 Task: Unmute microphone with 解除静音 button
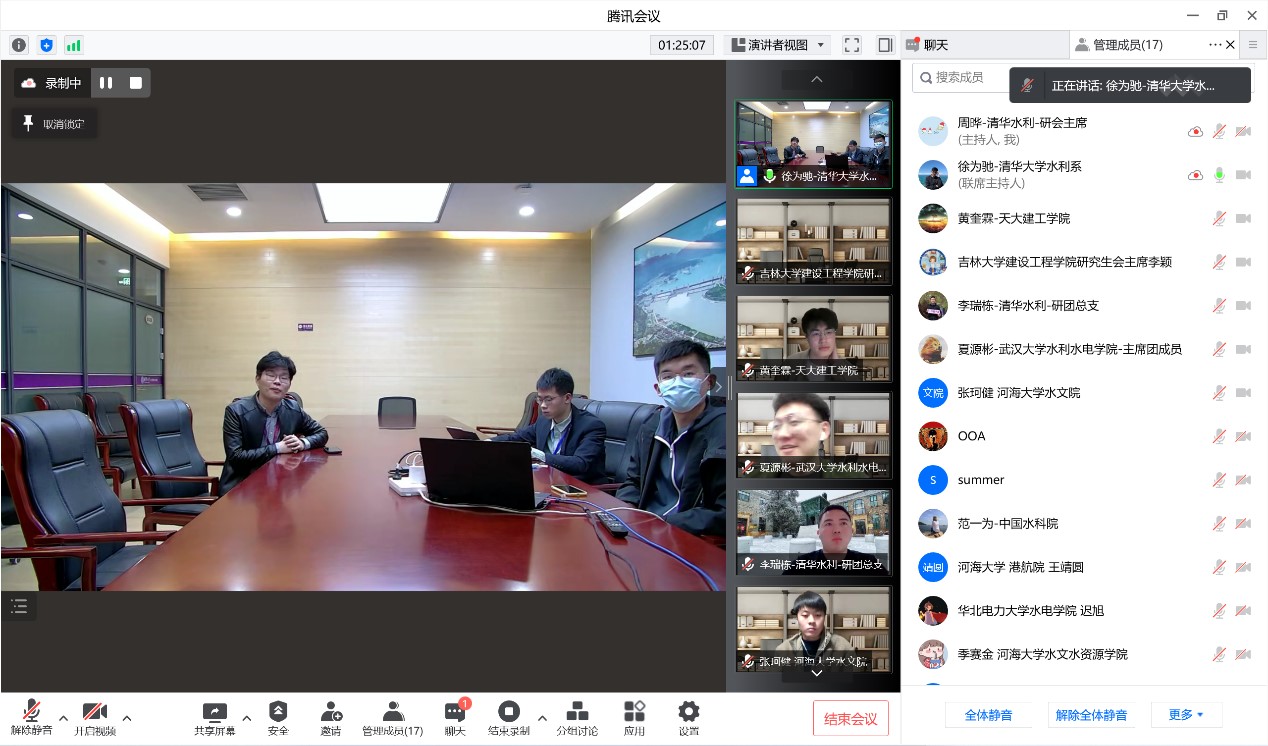click(31, 716)
